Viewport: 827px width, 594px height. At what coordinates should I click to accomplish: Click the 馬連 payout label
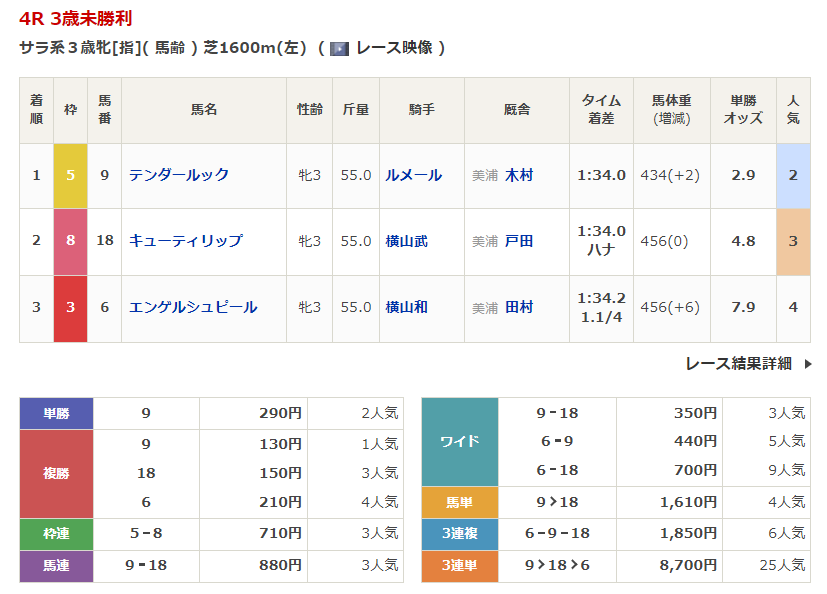click(56, 565)
